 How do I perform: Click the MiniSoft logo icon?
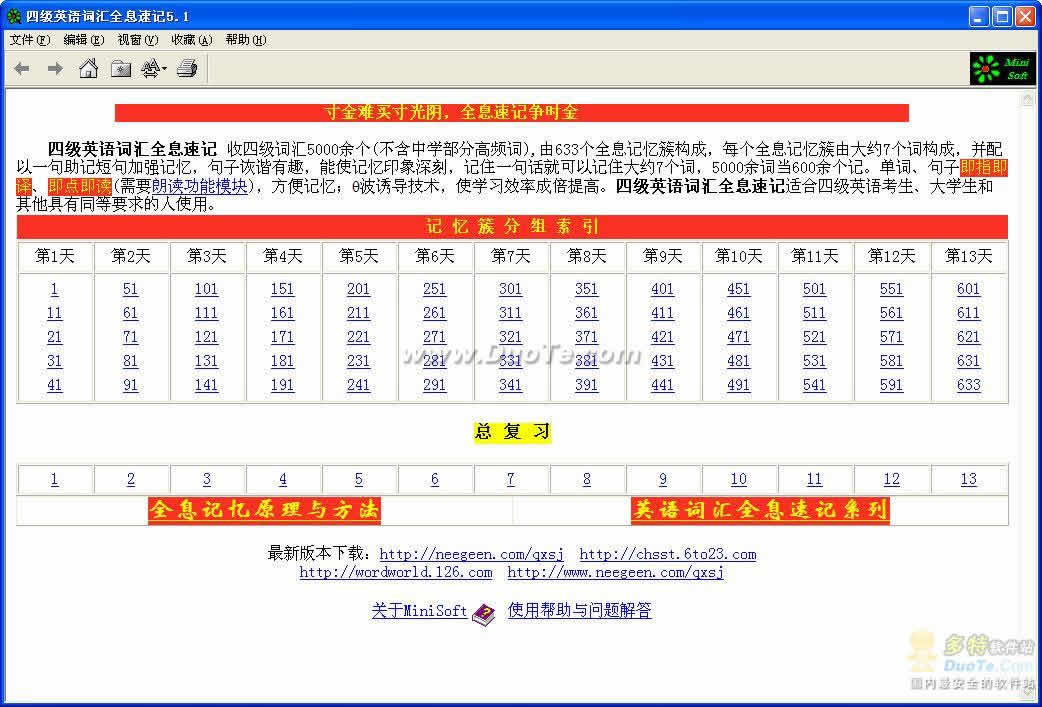click(1003, 68)
